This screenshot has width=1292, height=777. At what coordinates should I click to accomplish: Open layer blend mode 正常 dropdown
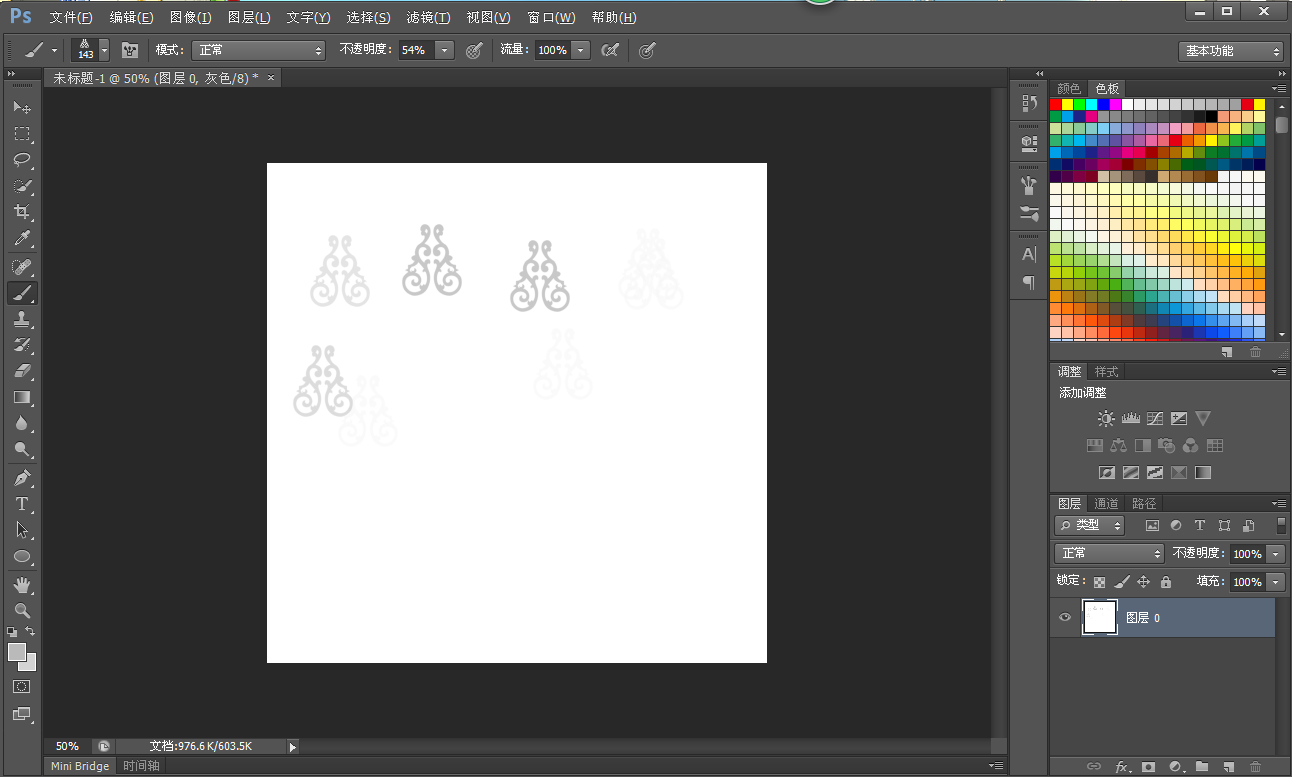coord(1109,553)
